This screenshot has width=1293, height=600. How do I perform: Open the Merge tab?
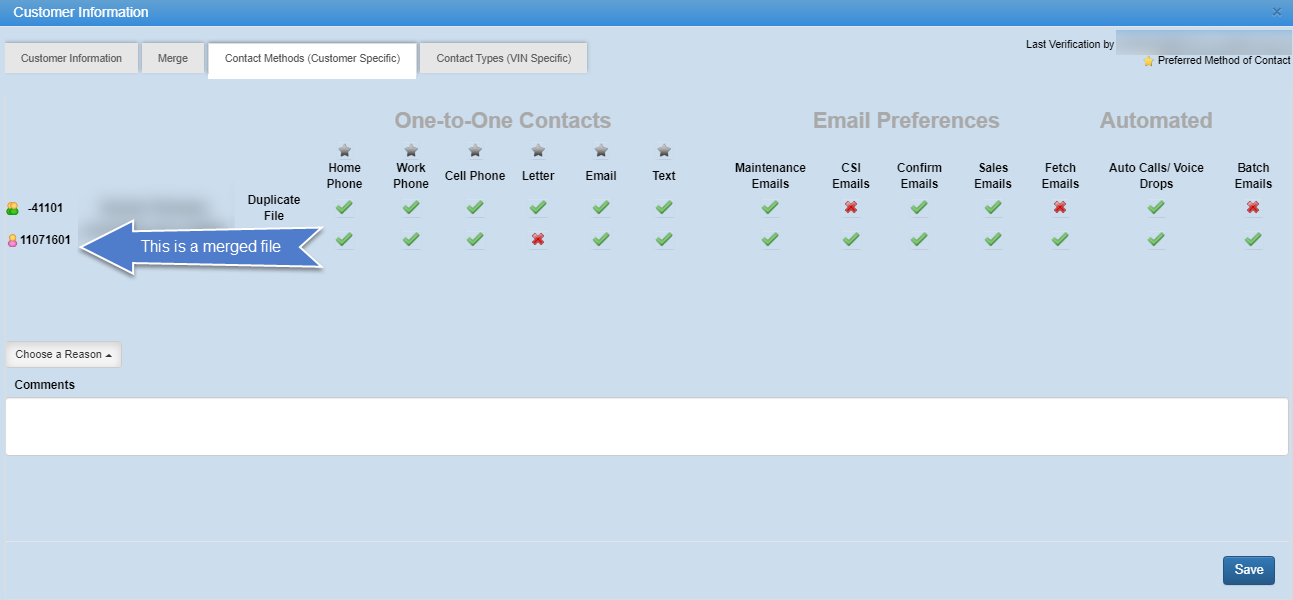pyautogui.click(x=173, y=58)
